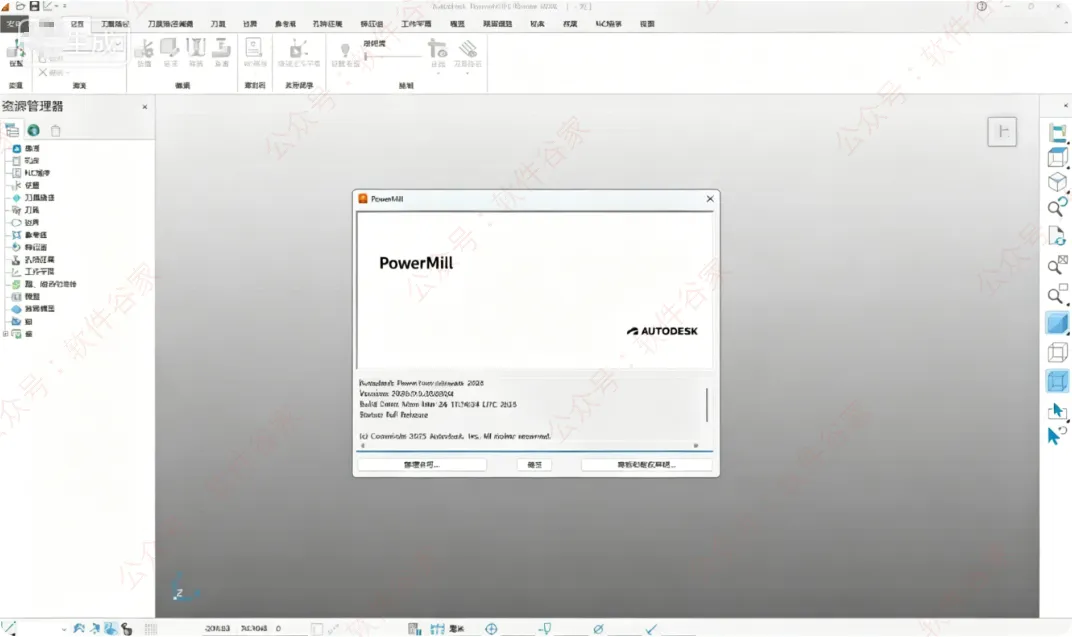Image resolution: width=1072 pixels, height=637 pixels.
Task: Click the Open project icon in quick access
Action: [x=21, y=6]
